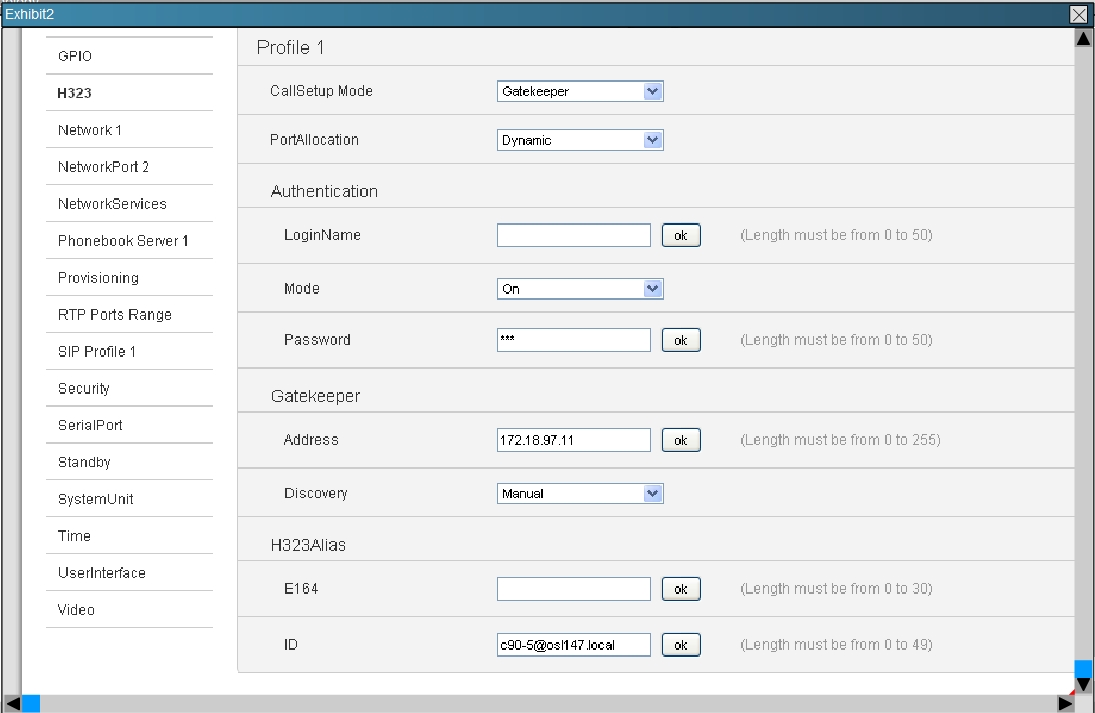Click the E164 alias input field
The image size is (1095, 713).
[x=574, y=589]
